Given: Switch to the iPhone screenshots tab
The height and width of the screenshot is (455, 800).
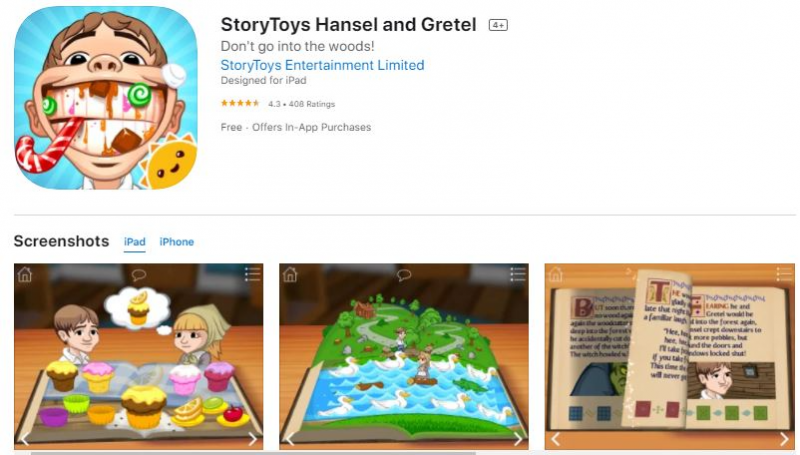Looking at the screenshot, I should pyautogui.click(x=177, y=242).
